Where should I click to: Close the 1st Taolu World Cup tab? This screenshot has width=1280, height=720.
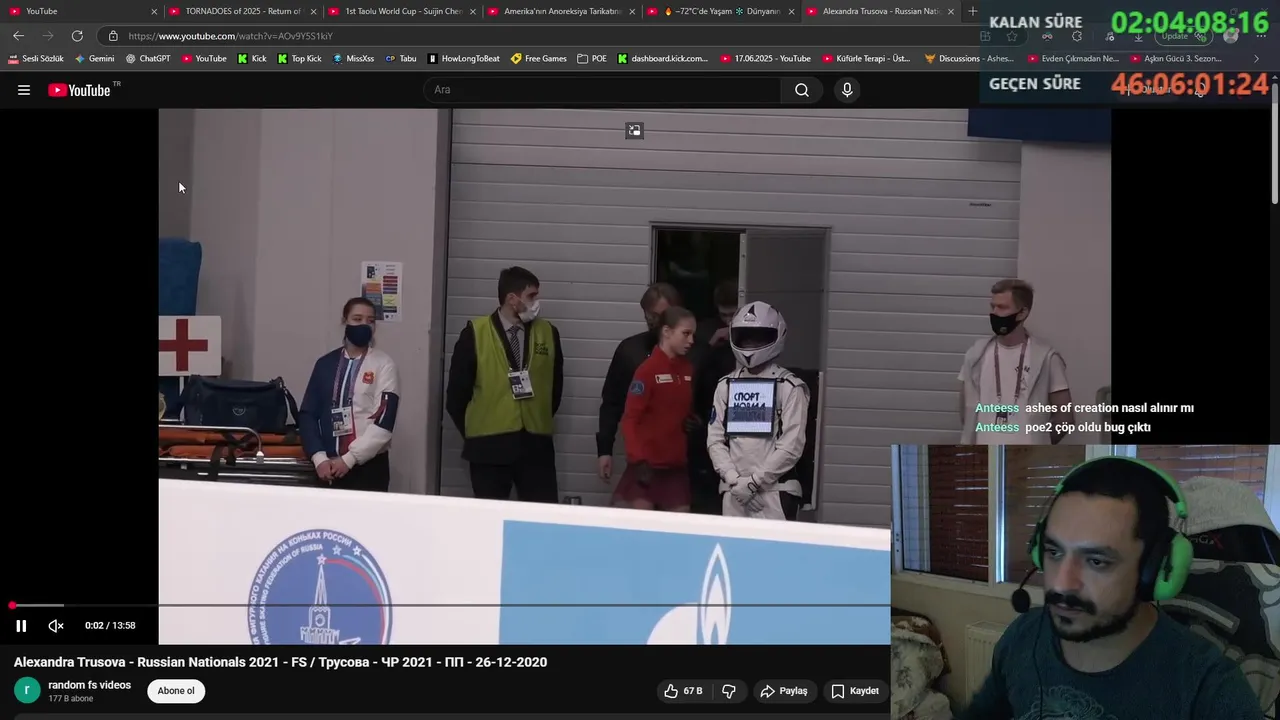coord(473,12)
